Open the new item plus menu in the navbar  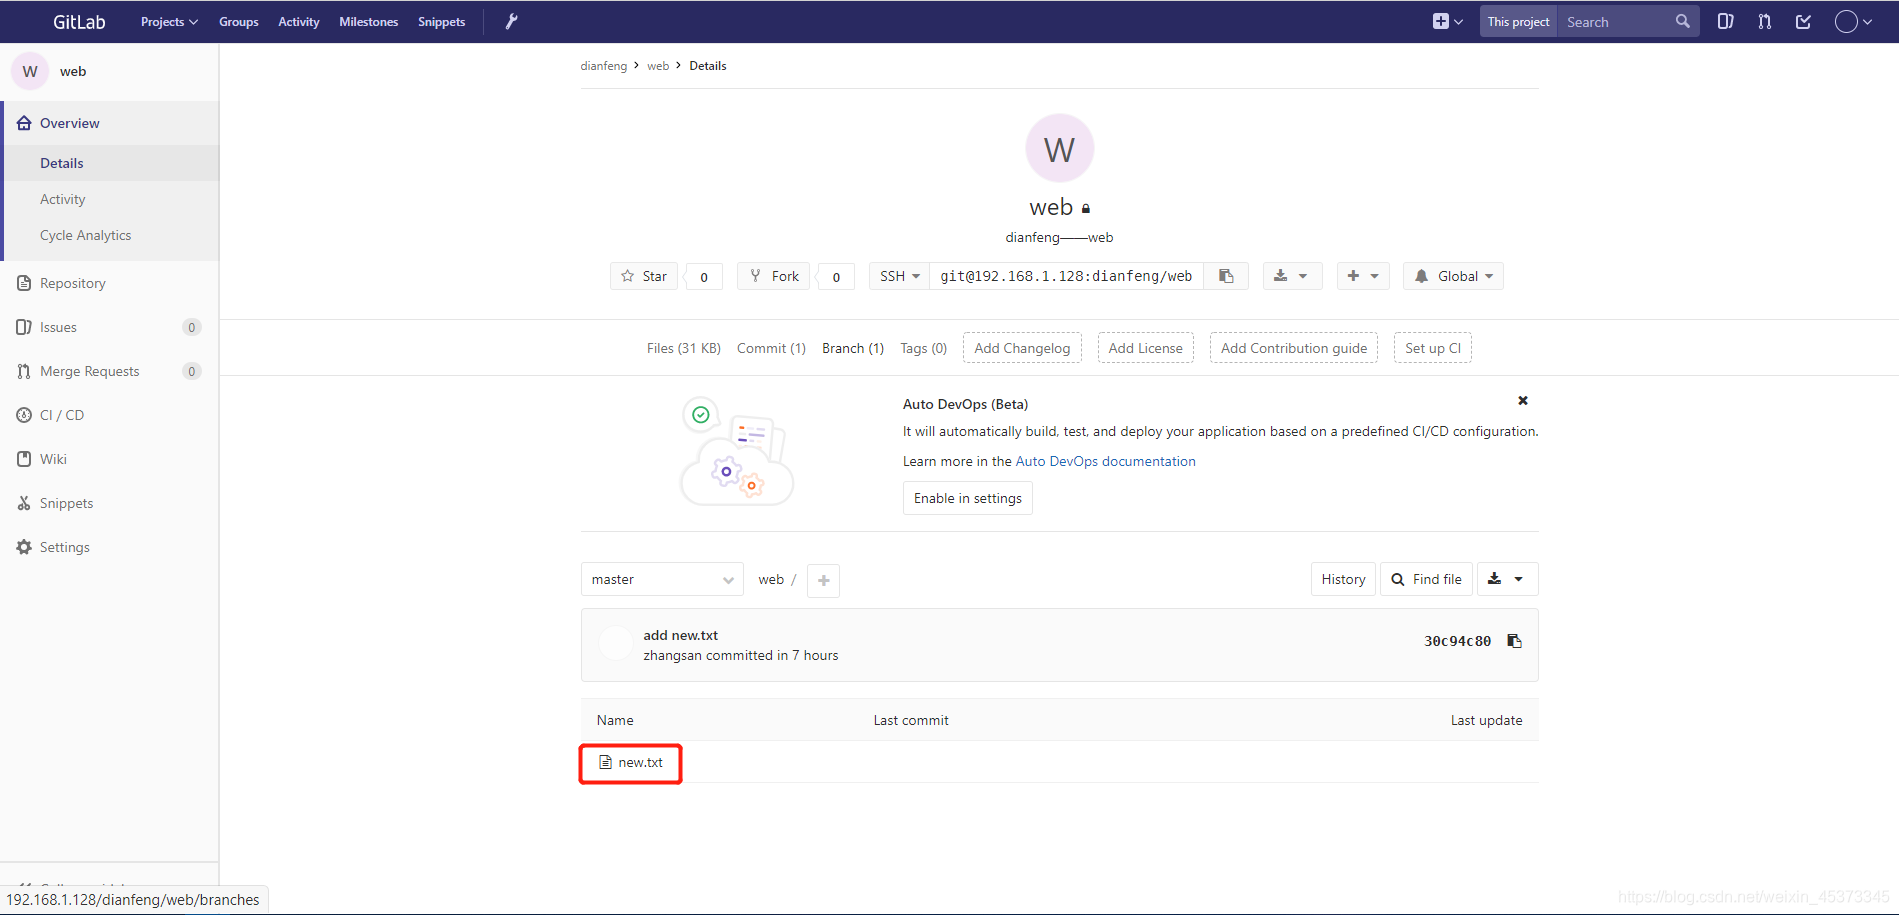point(1447,21)
